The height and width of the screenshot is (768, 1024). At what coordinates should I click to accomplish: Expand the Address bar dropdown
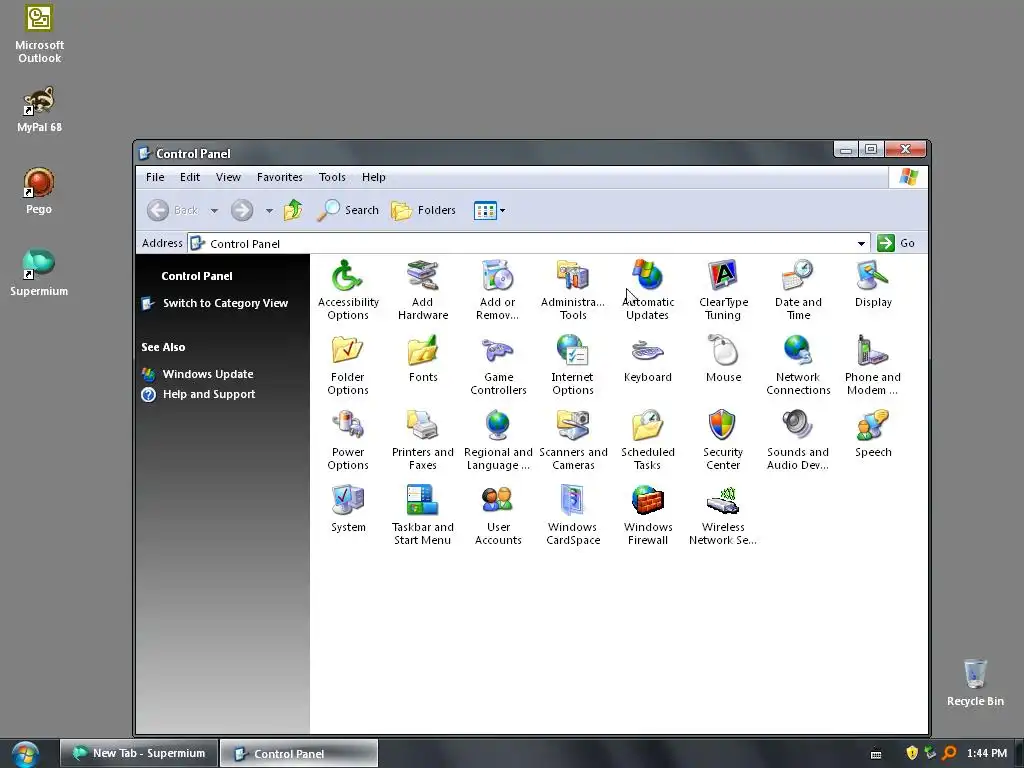click(x=861, y=244)
